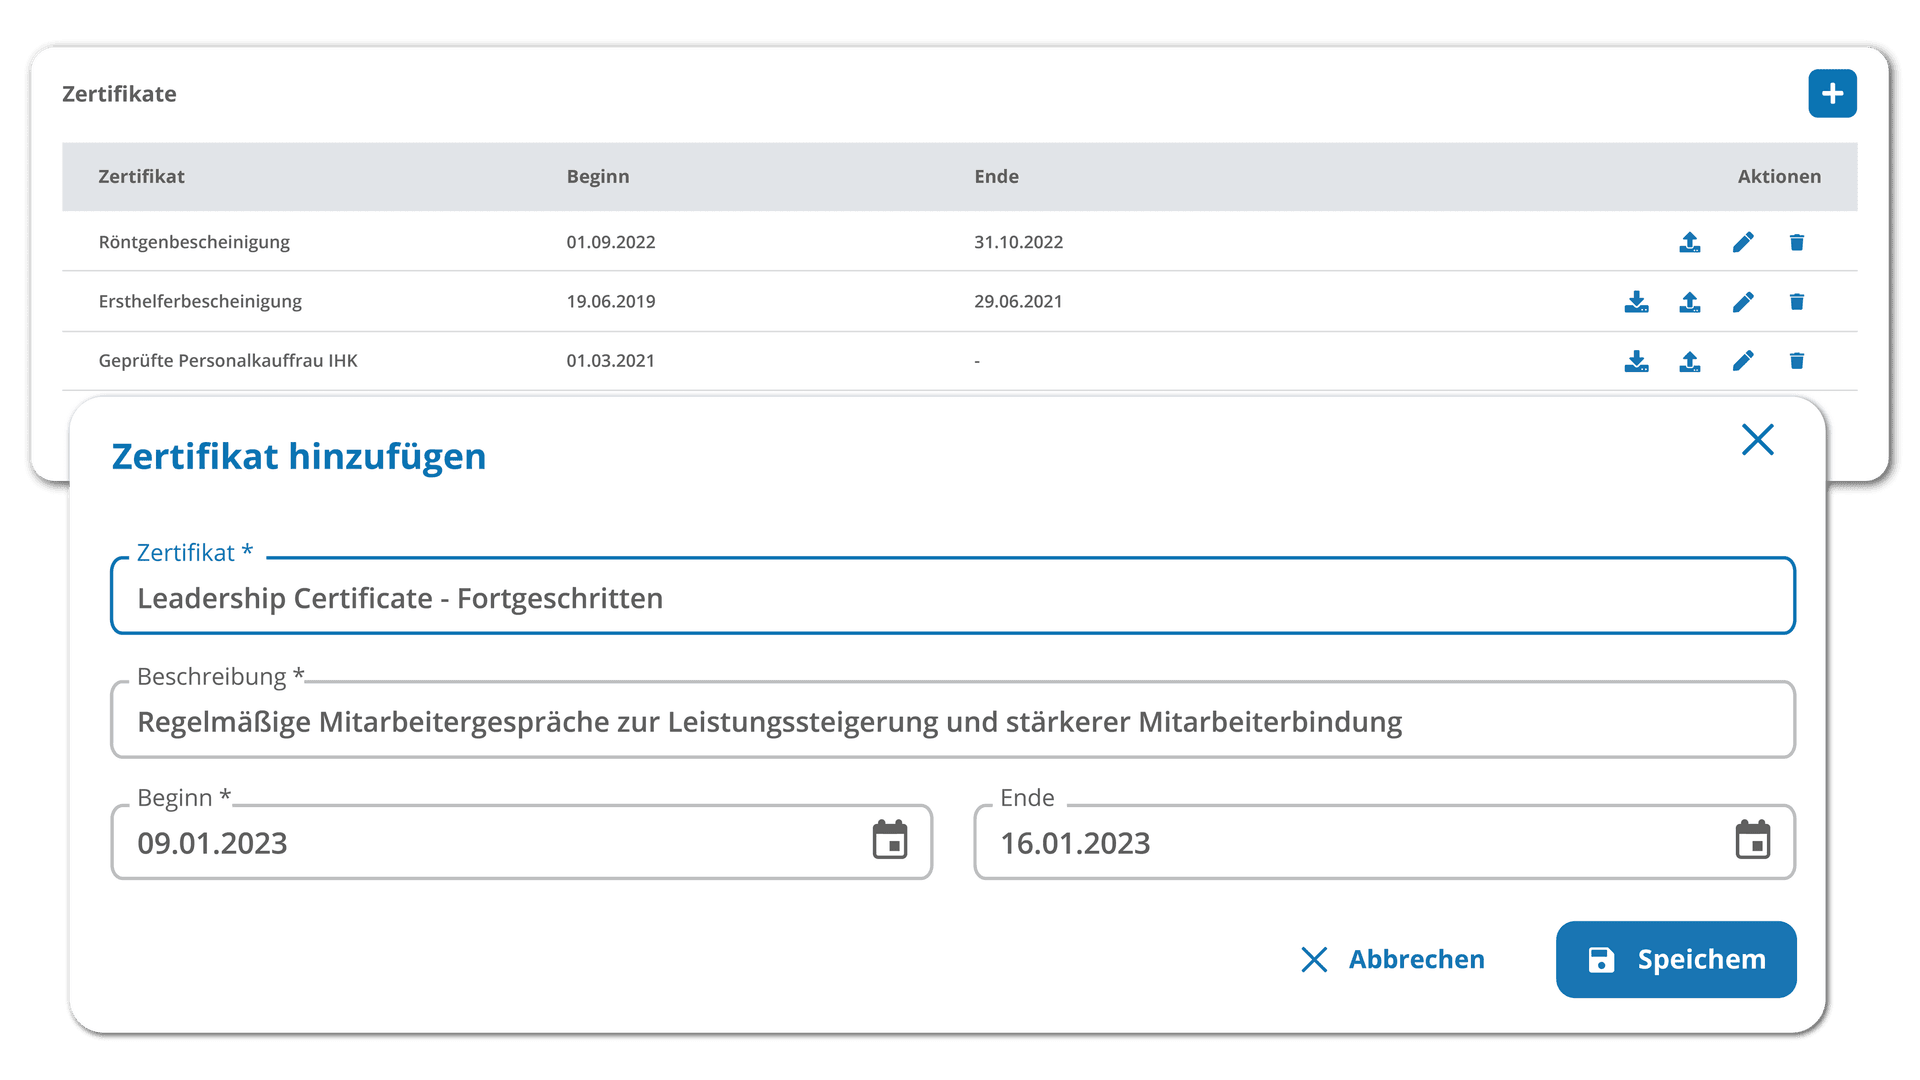Sort by the Ende column header
The height and width of the screenshot is (1080, 1920).
(997, 176)
